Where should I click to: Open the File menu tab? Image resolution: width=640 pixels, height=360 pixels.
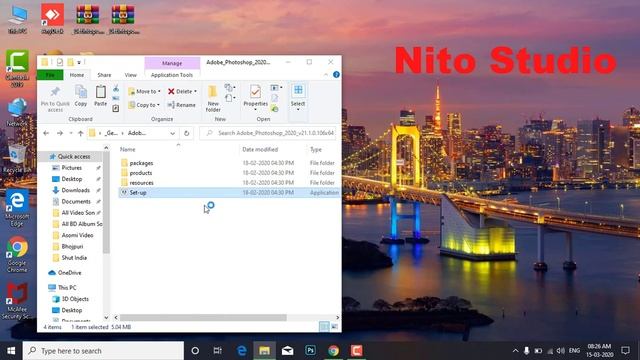(x=50, y=75)
